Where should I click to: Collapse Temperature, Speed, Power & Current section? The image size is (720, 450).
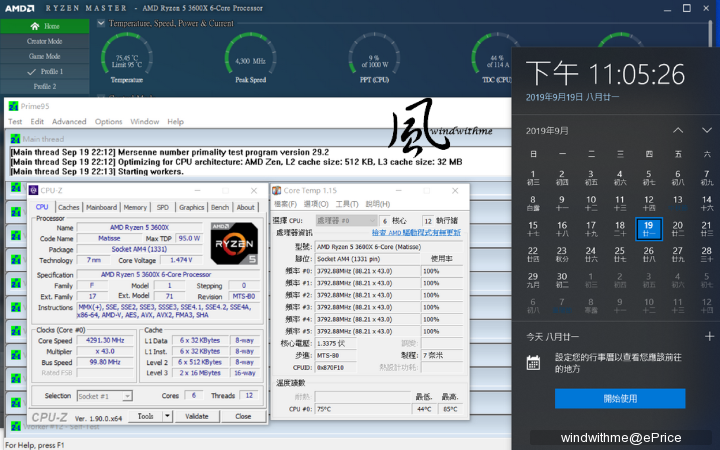click(101, 23)
